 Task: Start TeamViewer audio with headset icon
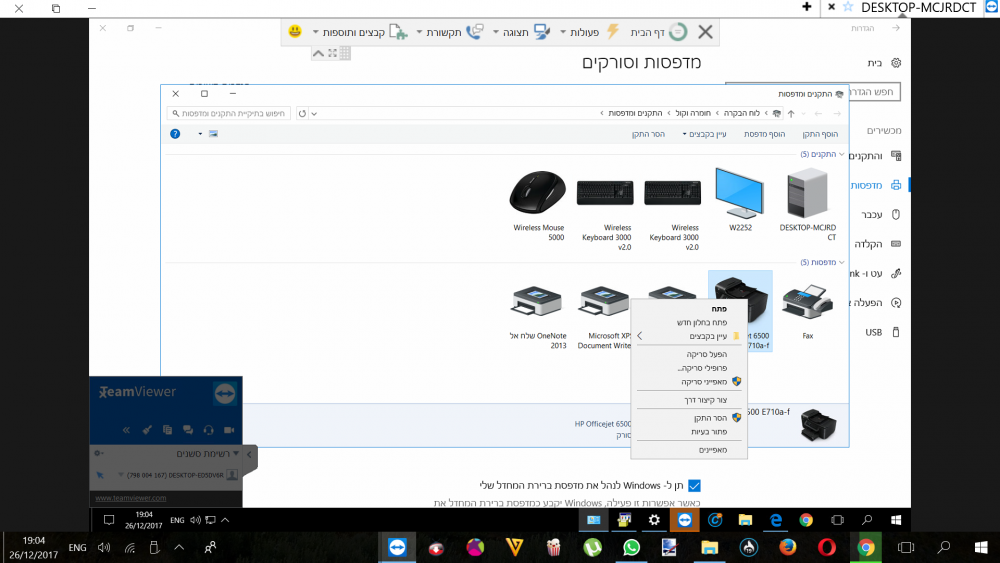[x=209, y=430]
